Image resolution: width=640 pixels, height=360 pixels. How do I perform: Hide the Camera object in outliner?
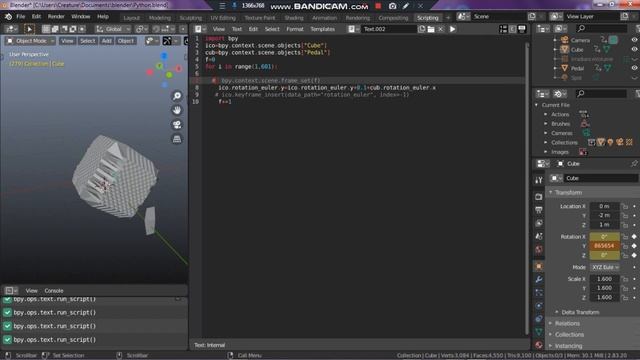[634, 40]
